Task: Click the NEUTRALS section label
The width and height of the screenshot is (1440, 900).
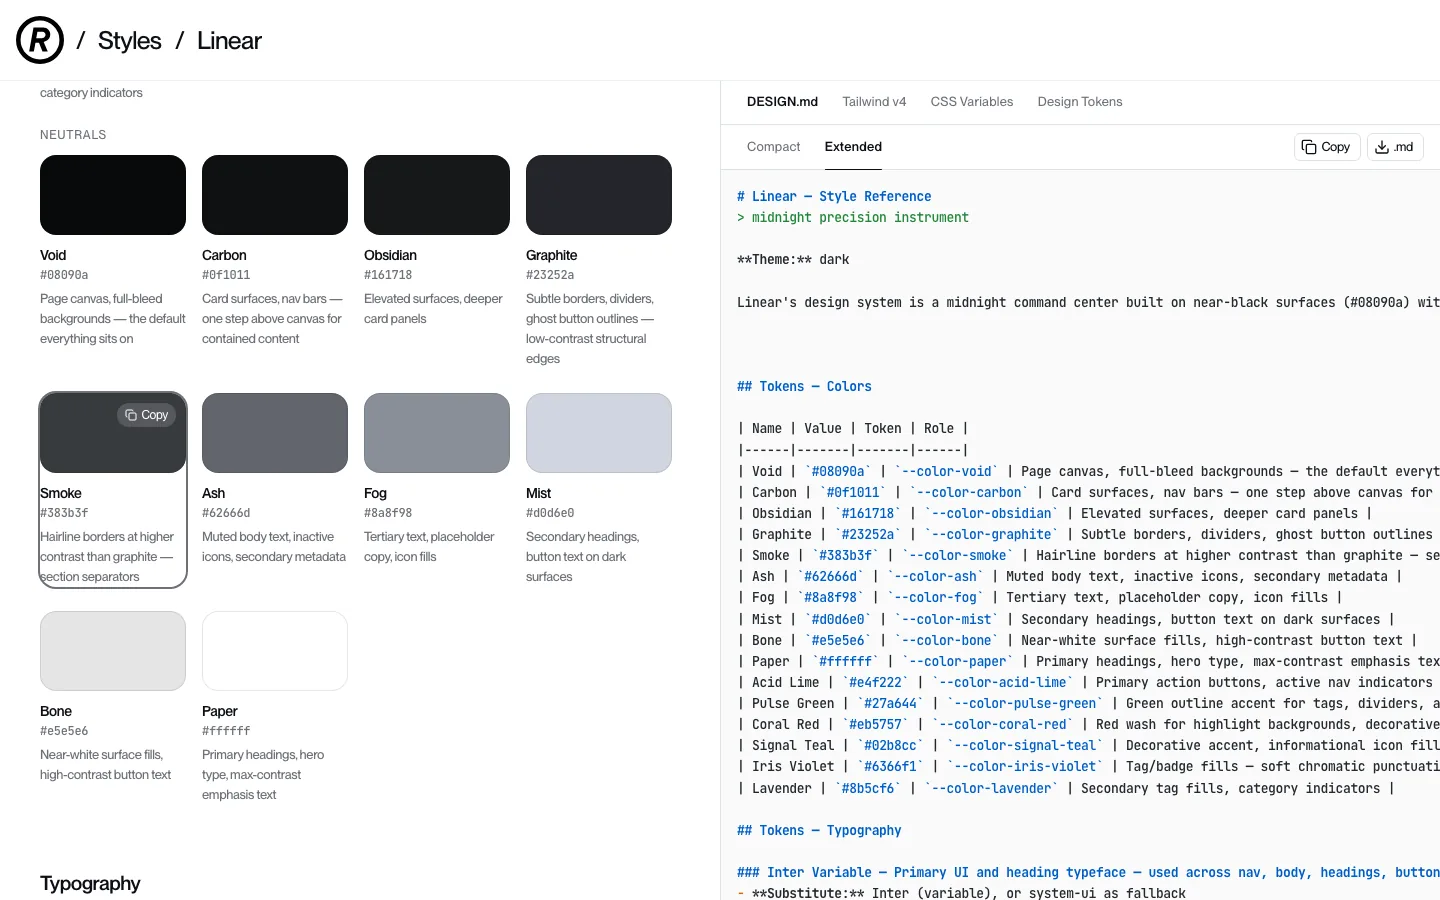Action: (x=73, y=135)
